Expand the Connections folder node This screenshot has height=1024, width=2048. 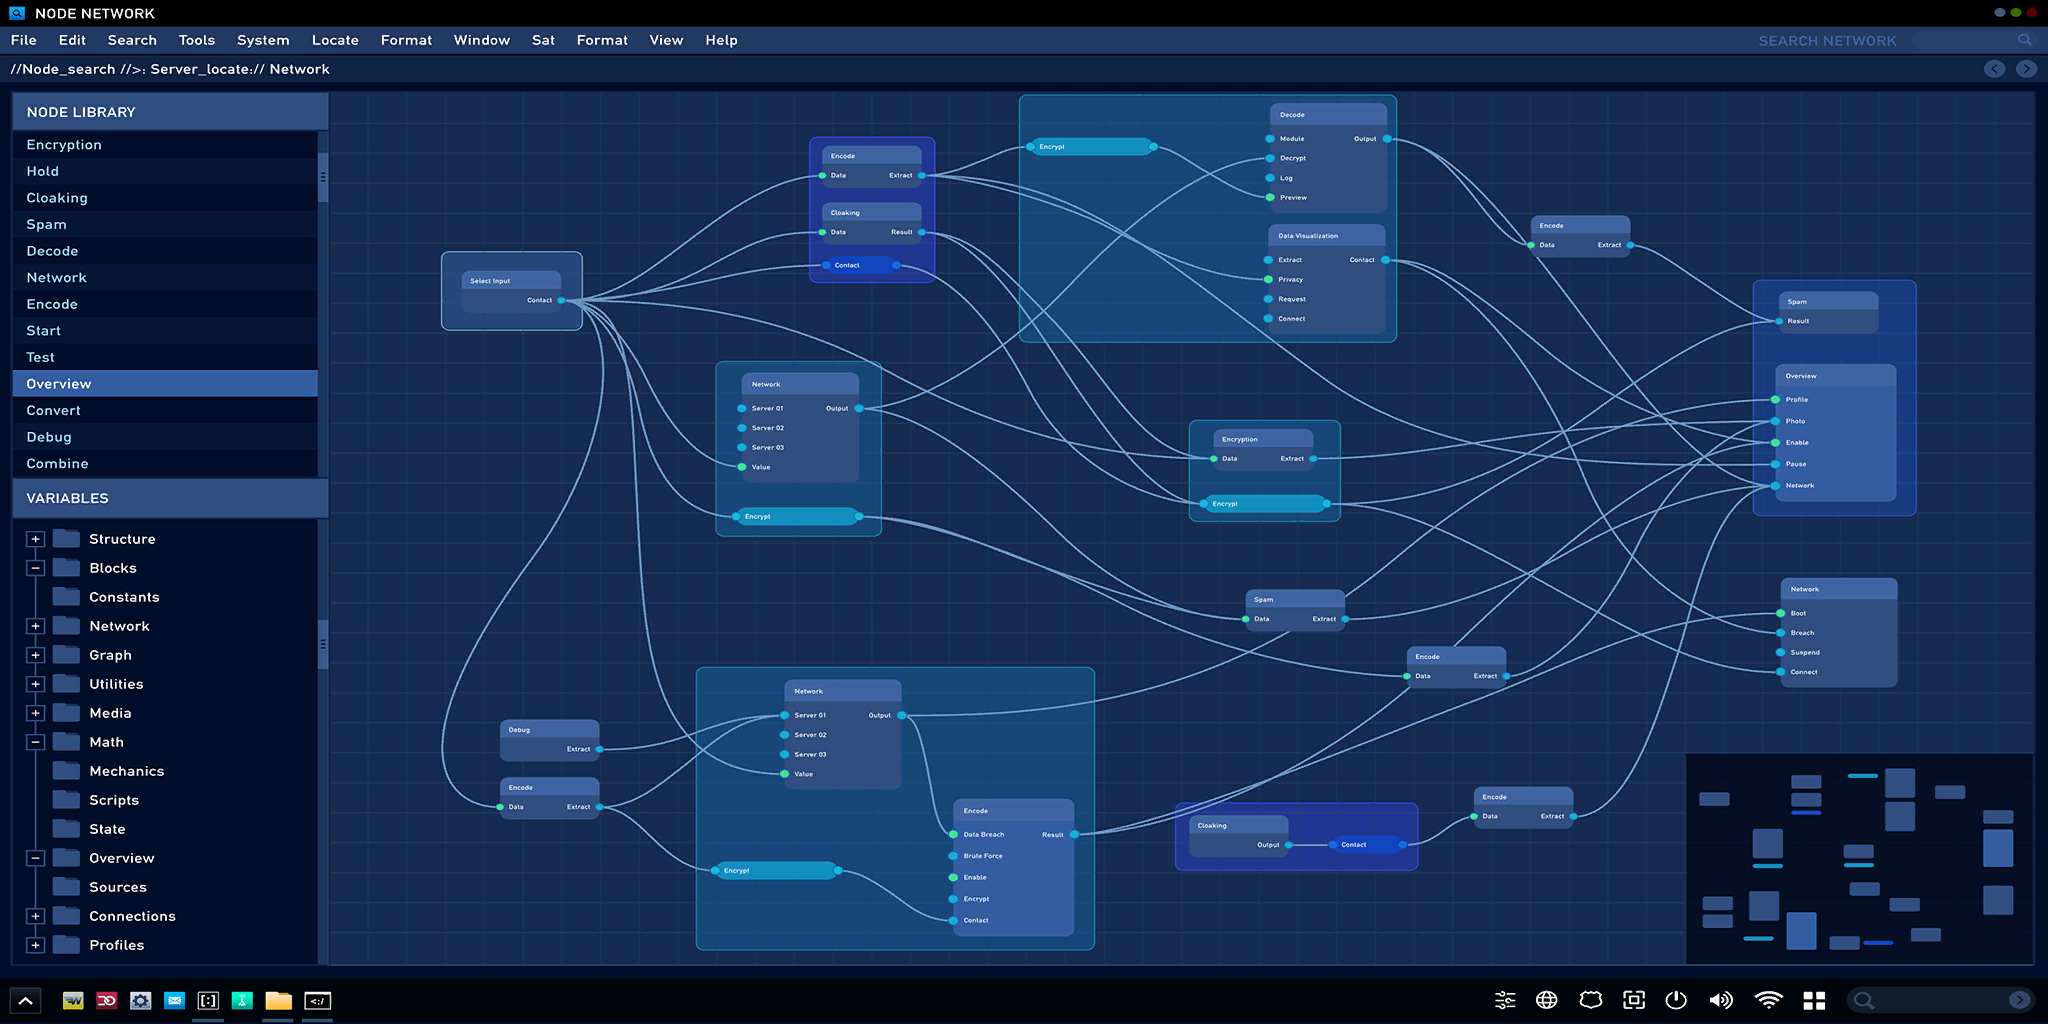click(36, 916)
